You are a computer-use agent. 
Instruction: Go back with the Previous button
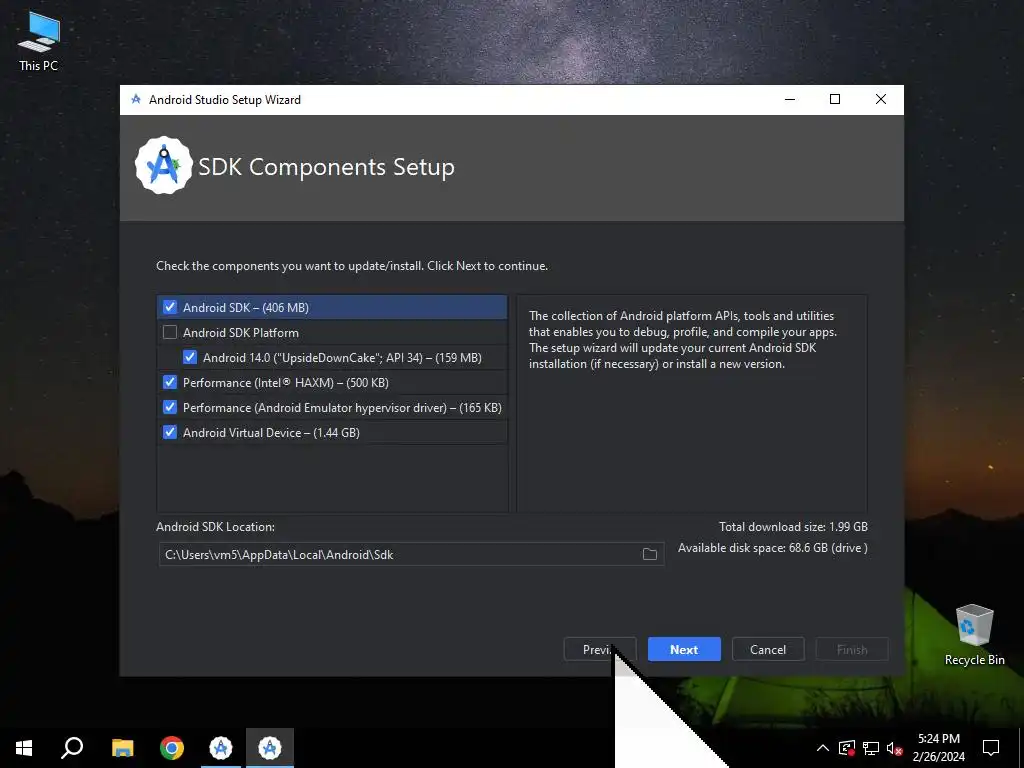pos(600,649)
